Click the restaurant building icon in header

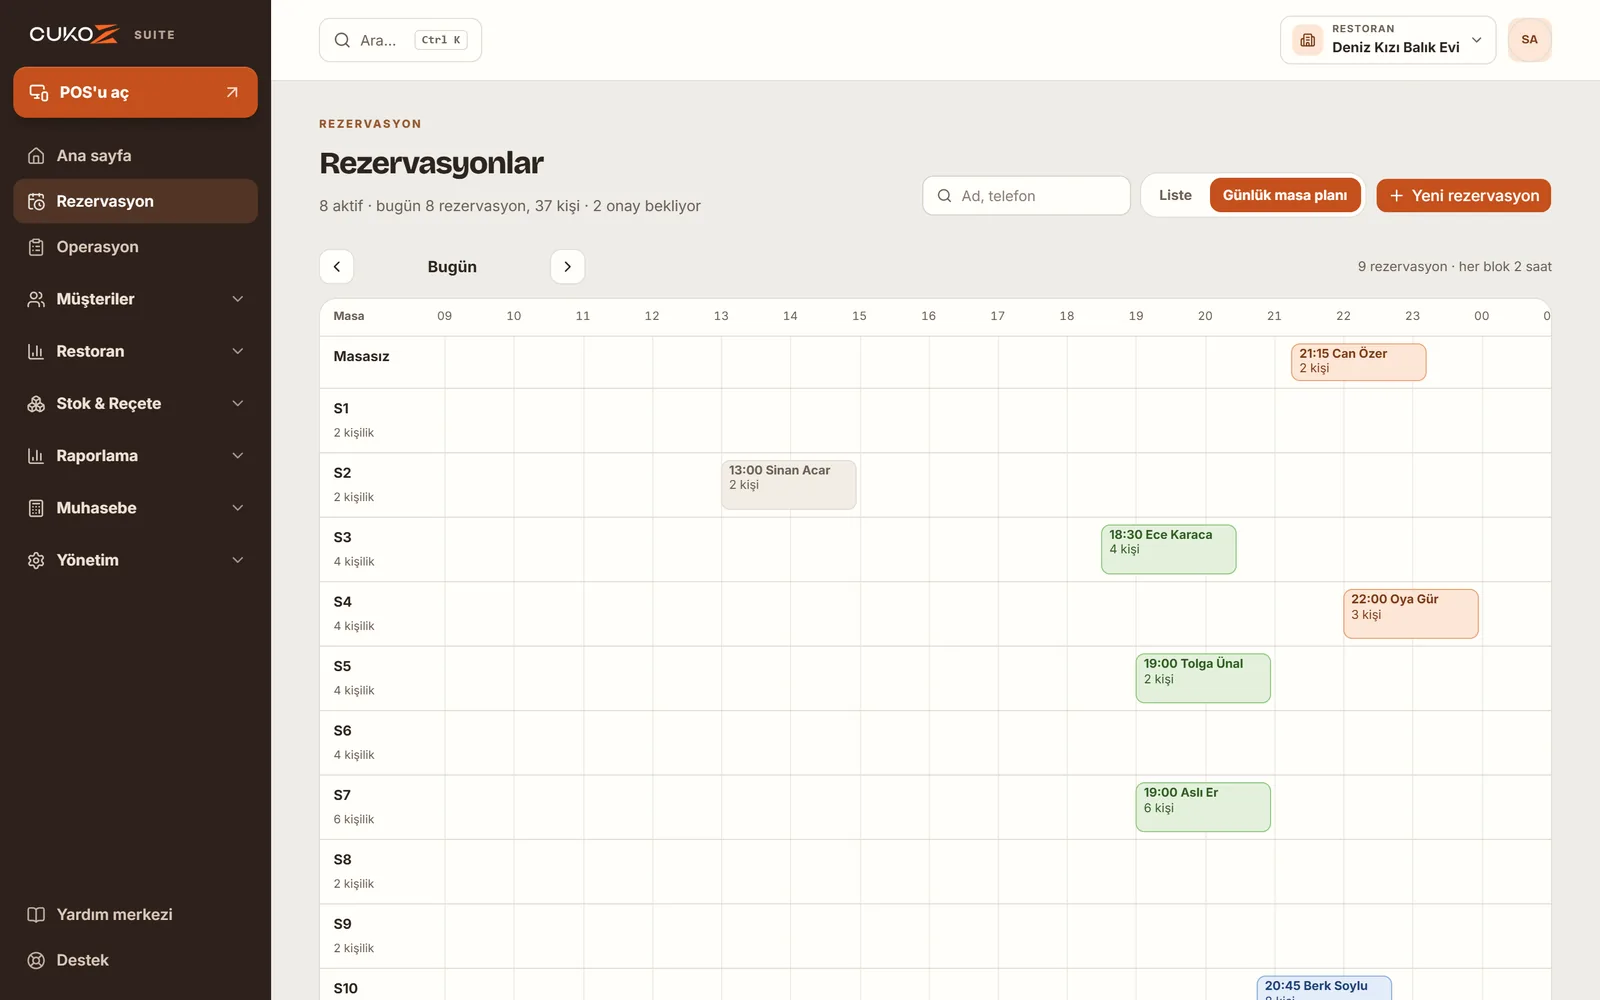1307,40
